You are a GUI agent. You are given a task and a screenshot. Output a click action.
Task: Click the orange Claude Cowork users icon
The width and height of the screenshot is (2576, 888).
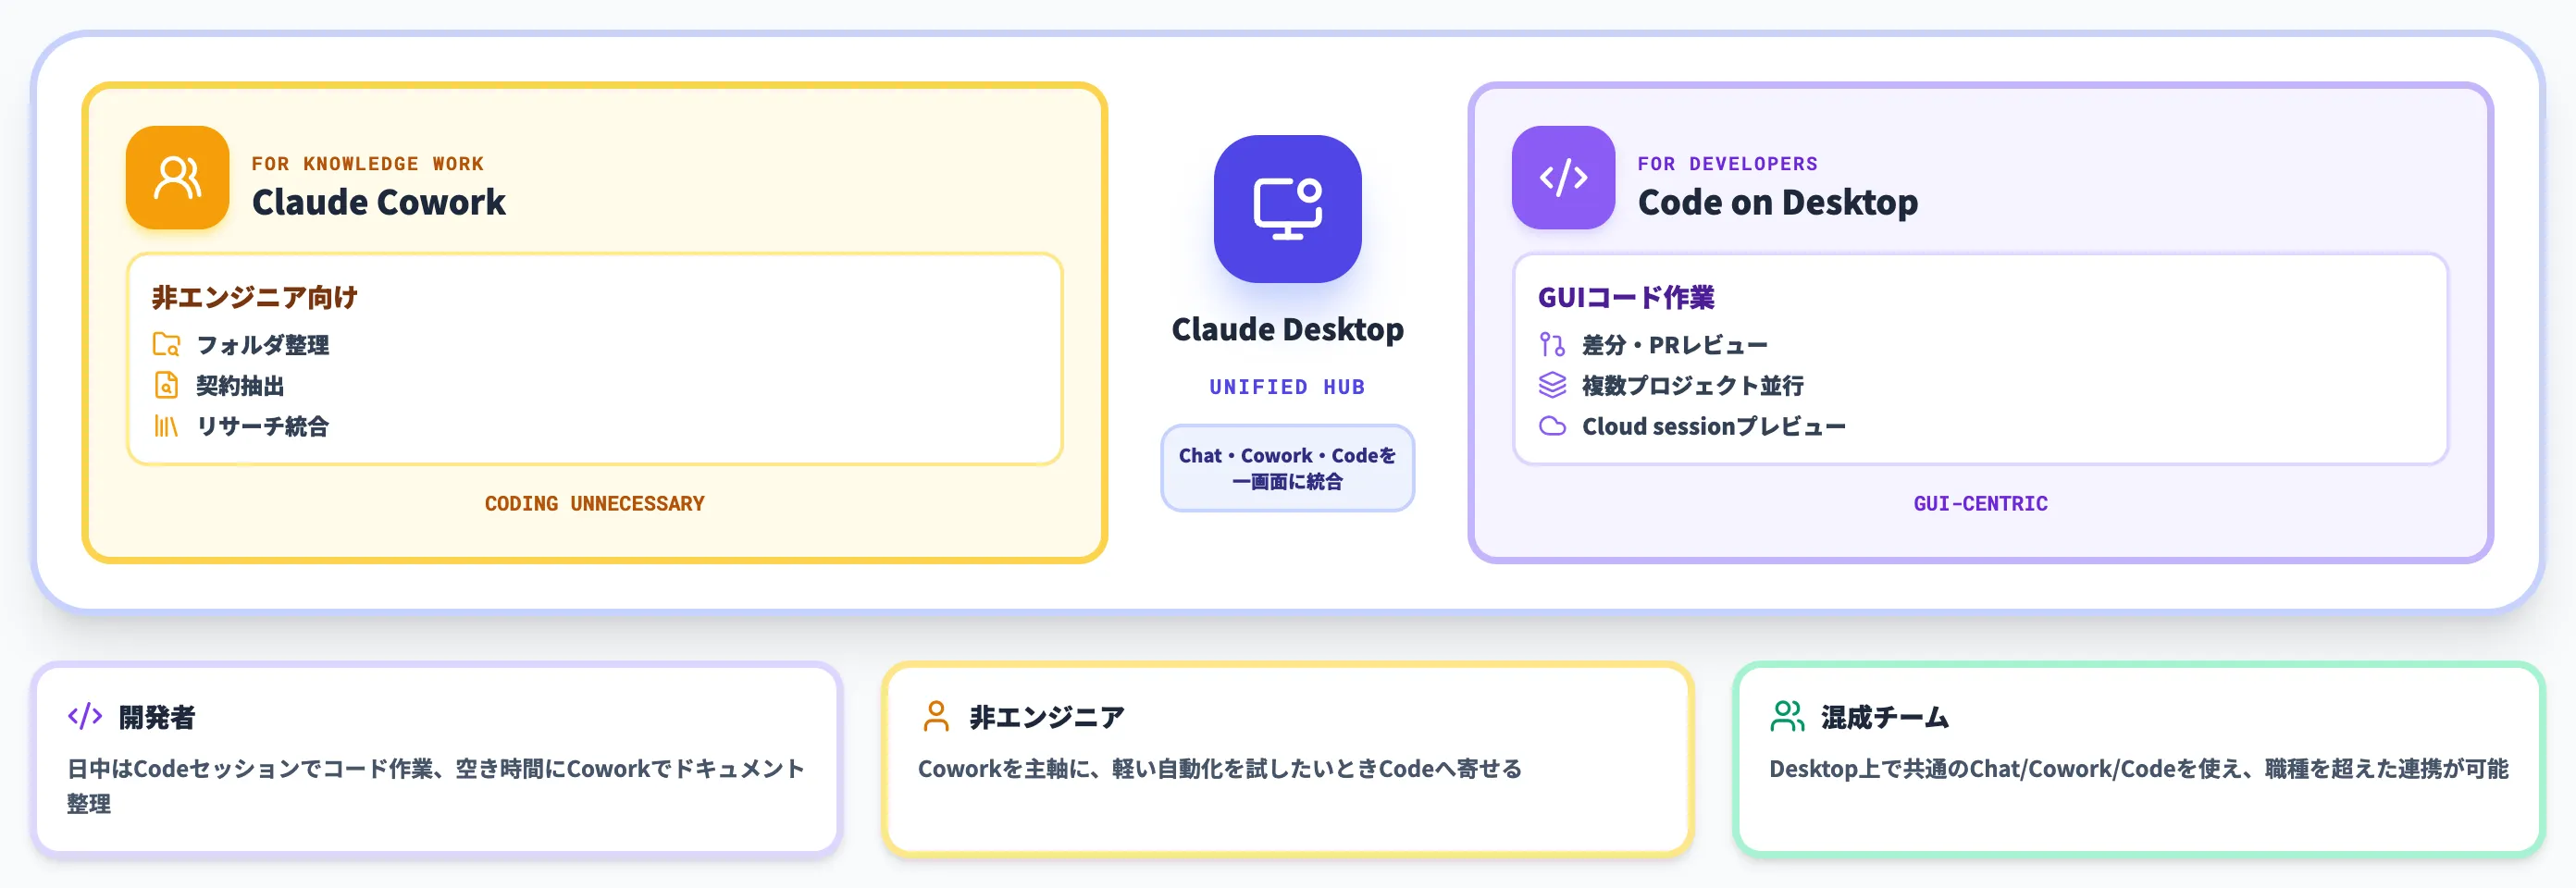[x=177, y=177]
